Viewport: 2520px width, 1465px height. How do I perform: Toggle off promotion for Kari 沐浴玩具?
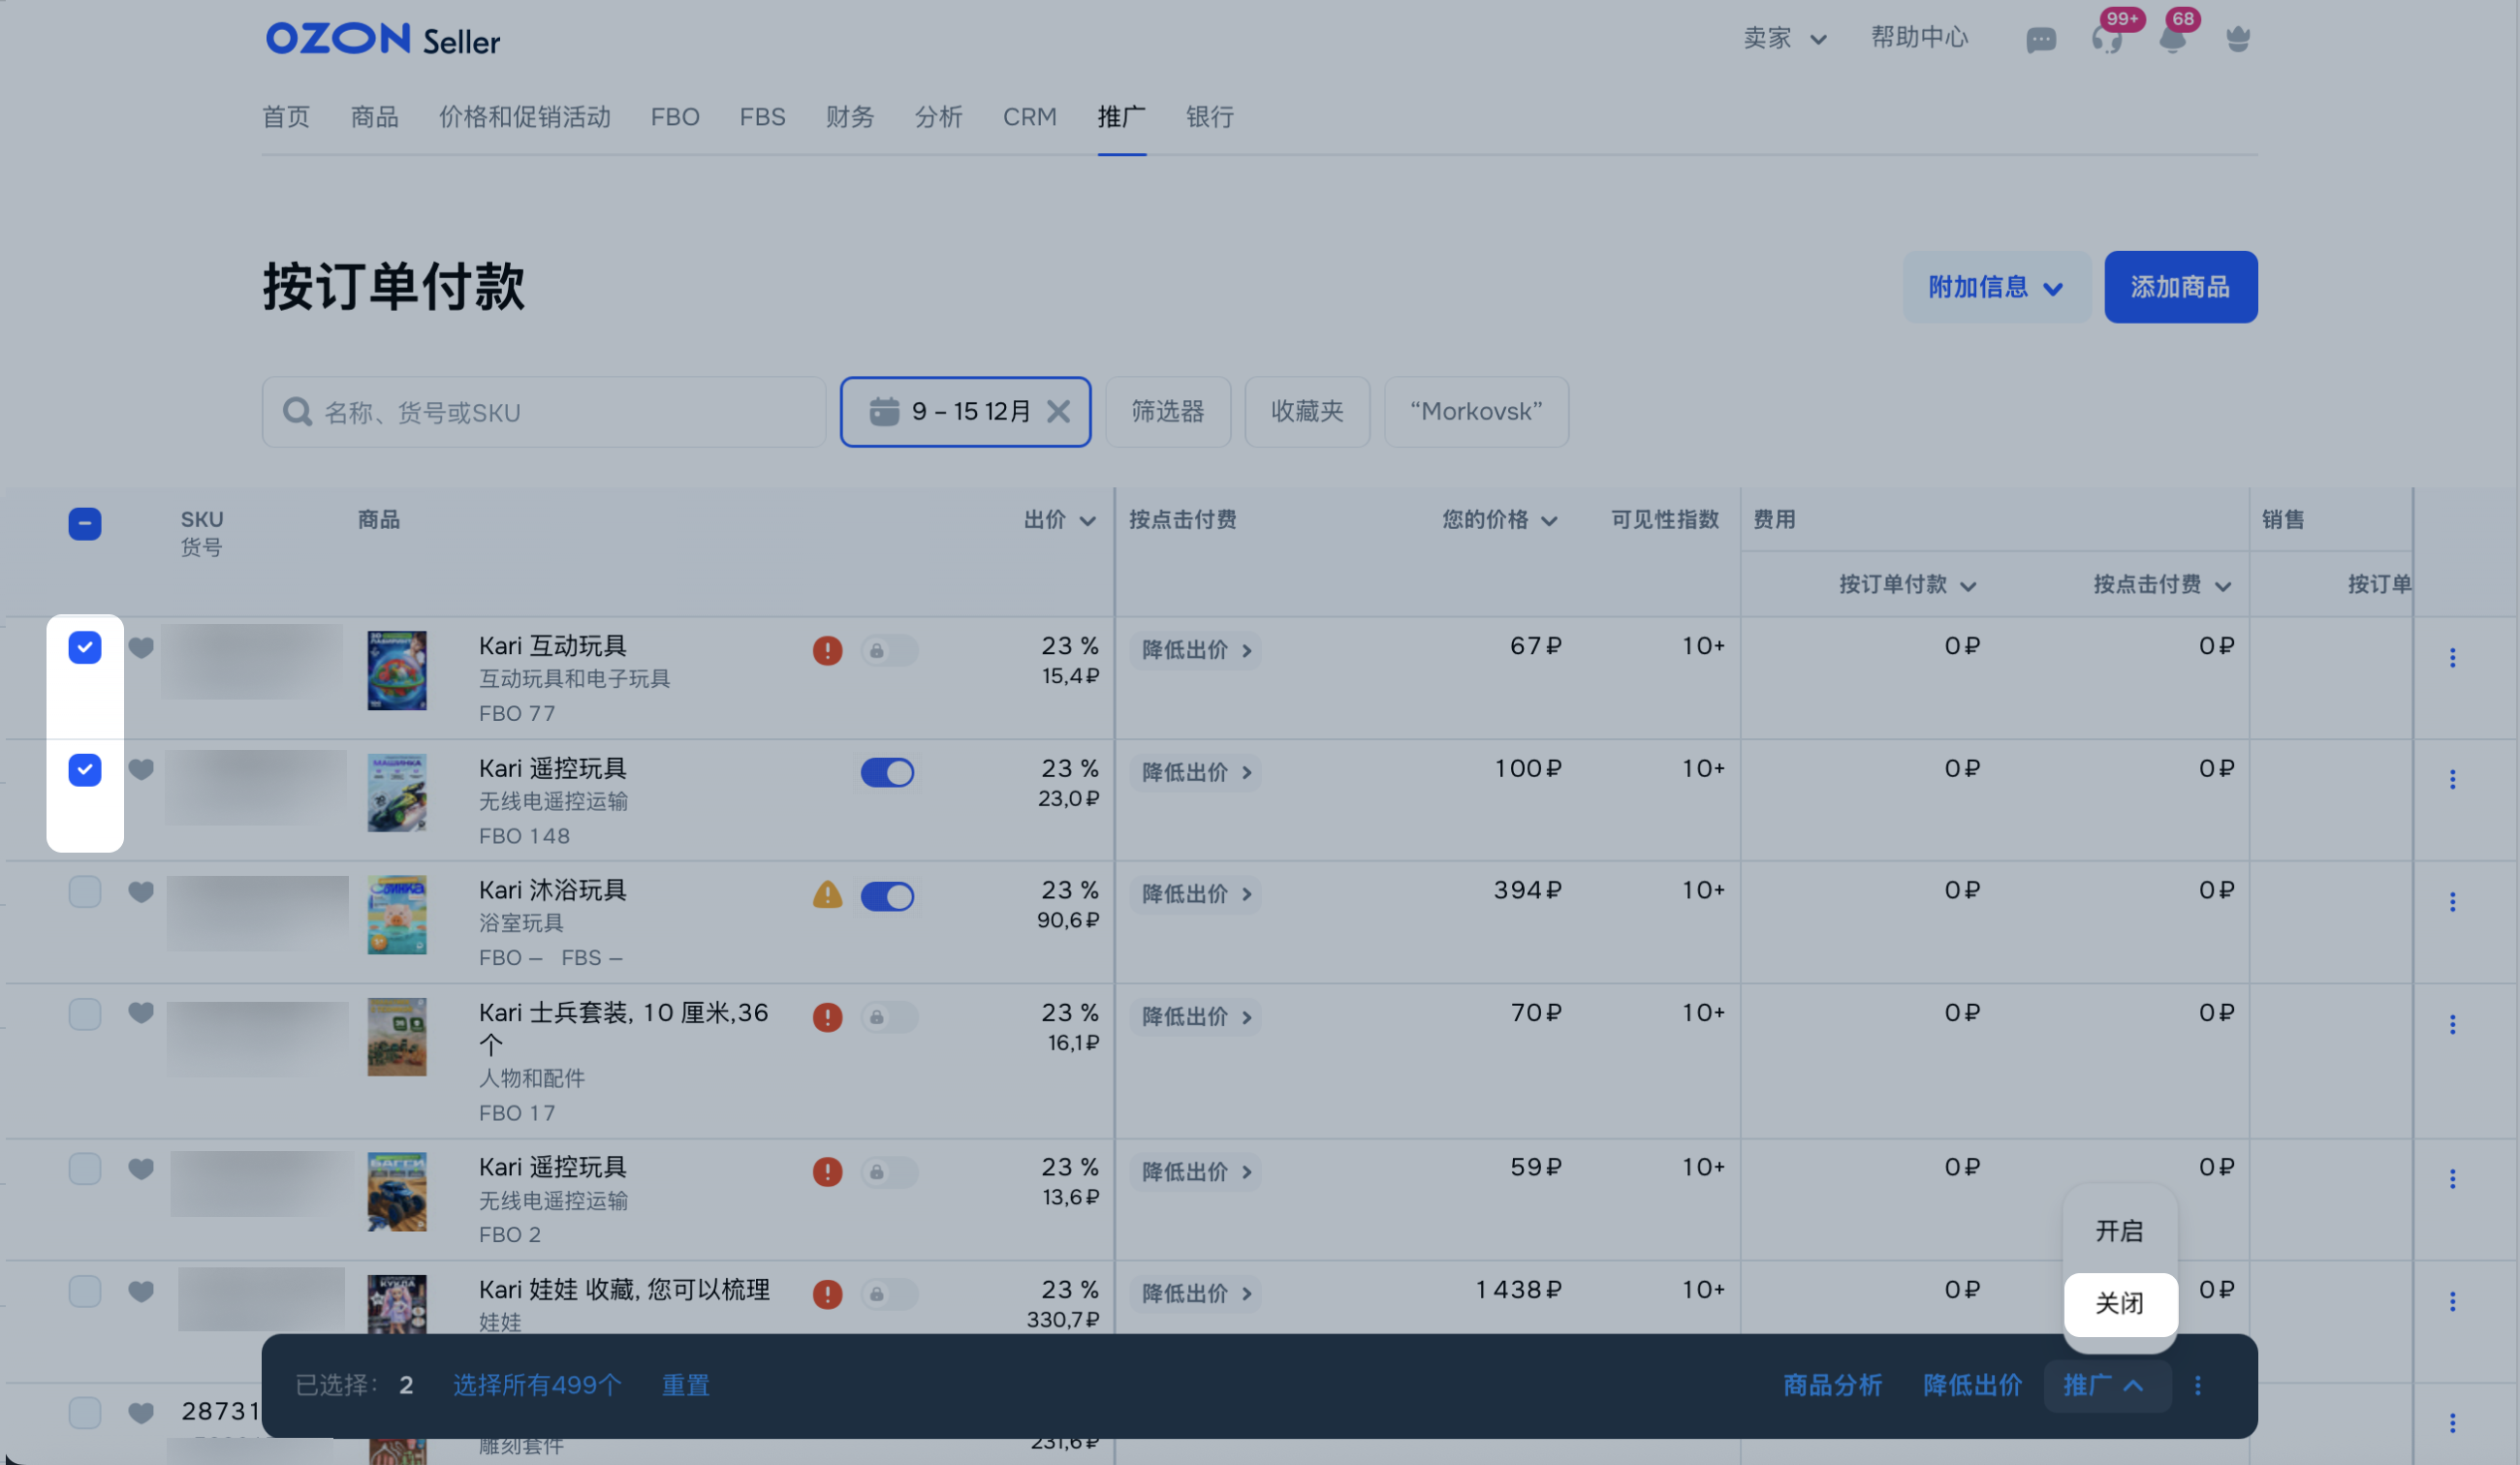(887, 896)
